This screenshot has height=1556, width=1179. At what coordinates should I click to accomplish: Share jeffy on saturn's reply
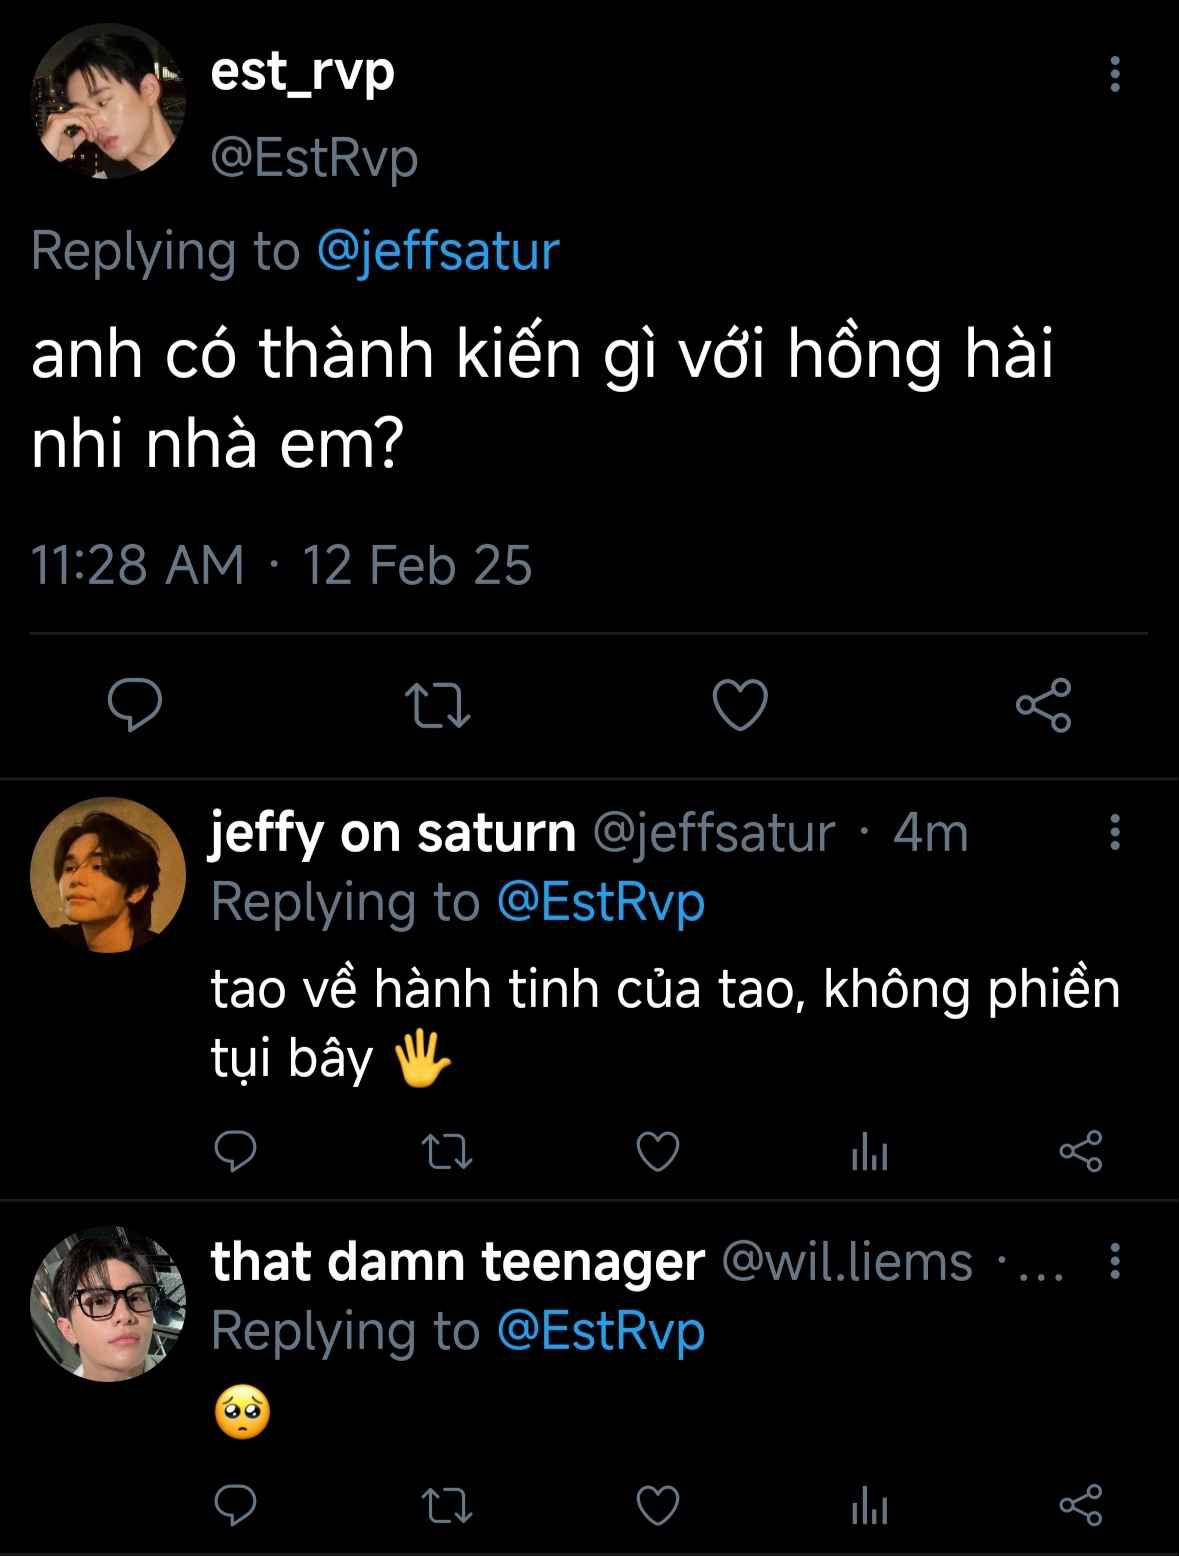coord(1080,1152)
